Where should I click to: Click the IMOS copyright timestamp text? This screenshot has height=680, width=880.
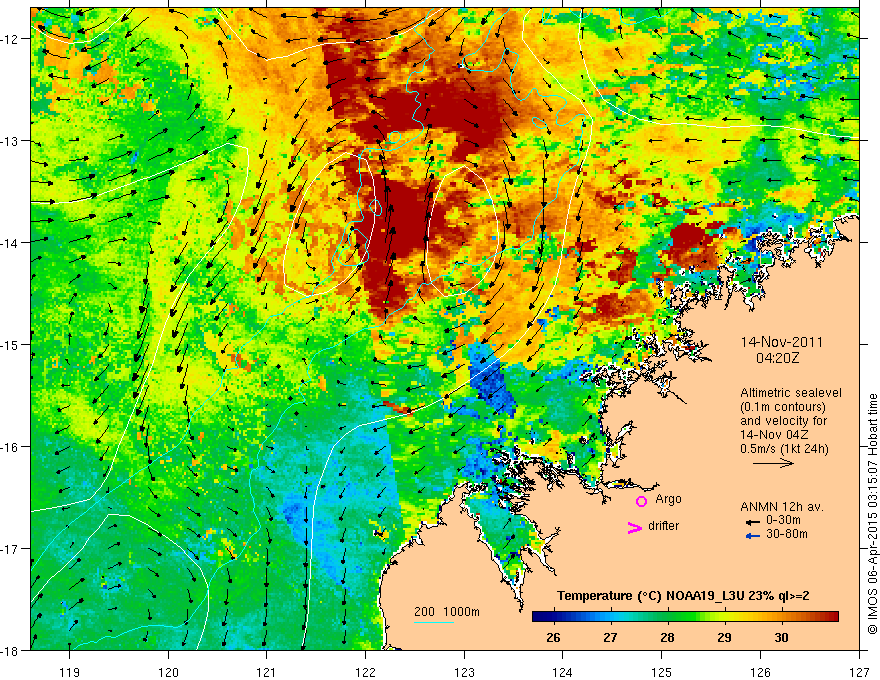872,513
